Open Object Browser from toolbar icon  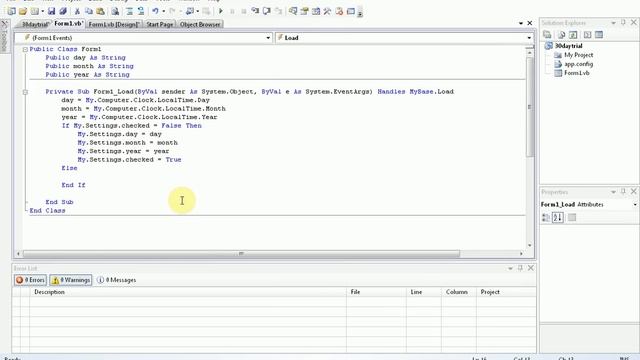(316, 11)
